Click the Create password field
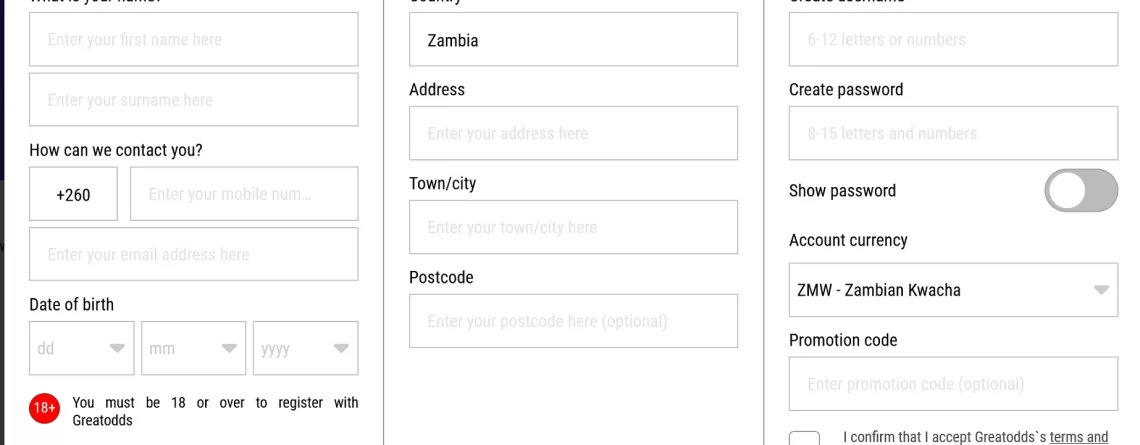Screen dimensions: 1140x445 pos(953,133)
